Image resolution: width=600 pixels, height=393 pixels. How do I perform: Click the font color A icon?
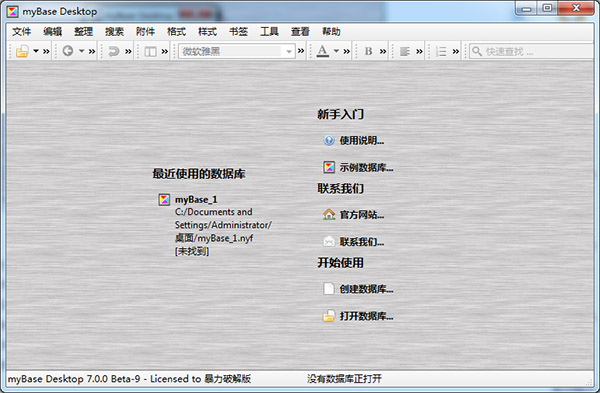point(323,51)
